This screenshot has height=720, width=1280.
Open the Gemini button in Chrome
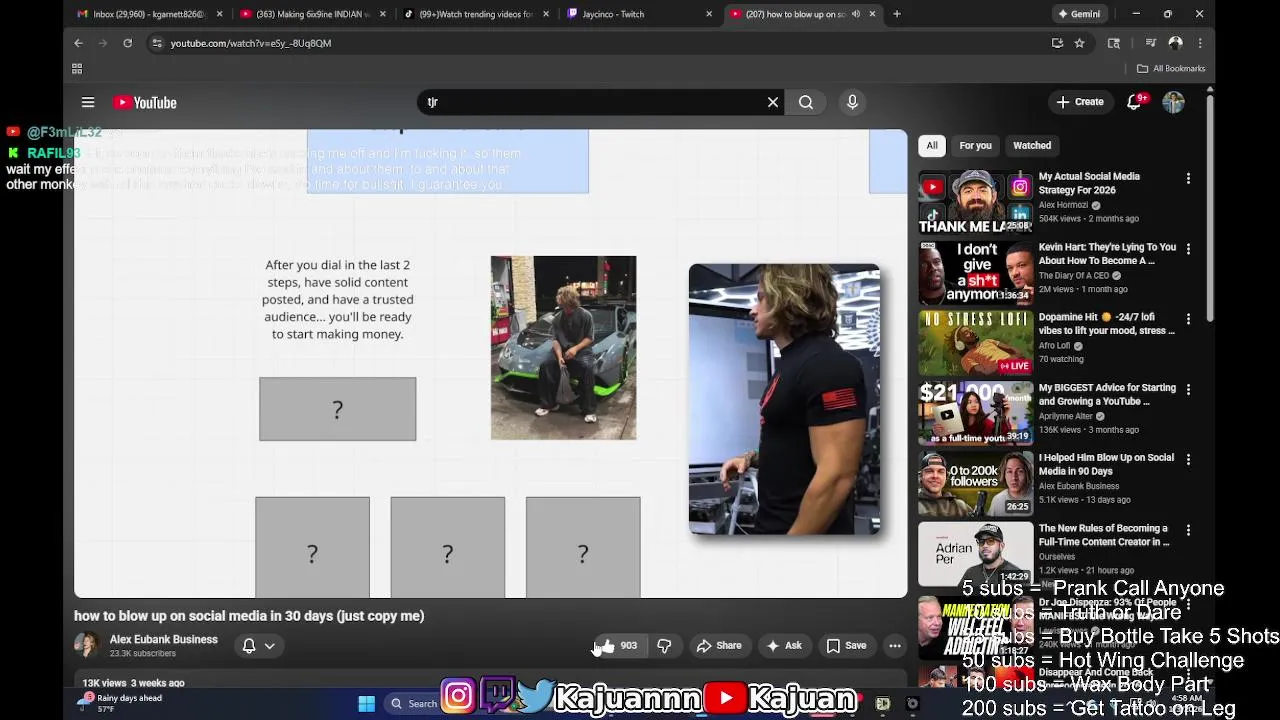point(1079,14)
